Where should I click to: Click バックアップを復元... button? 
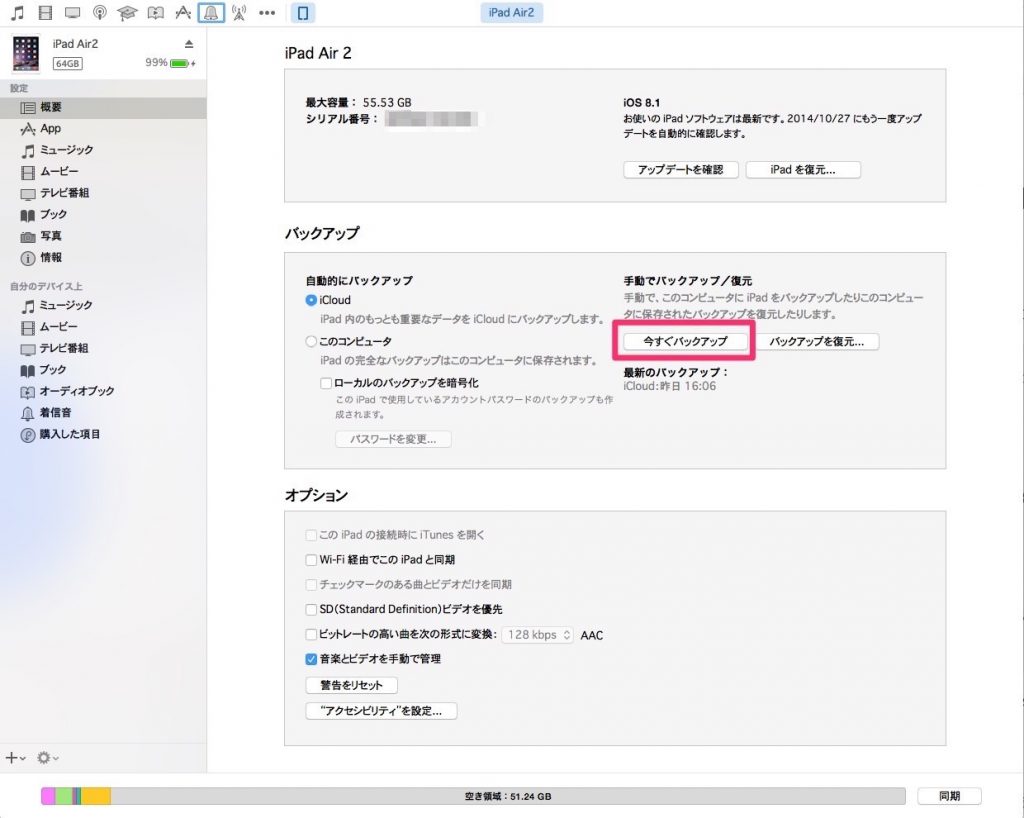[816, 341]
